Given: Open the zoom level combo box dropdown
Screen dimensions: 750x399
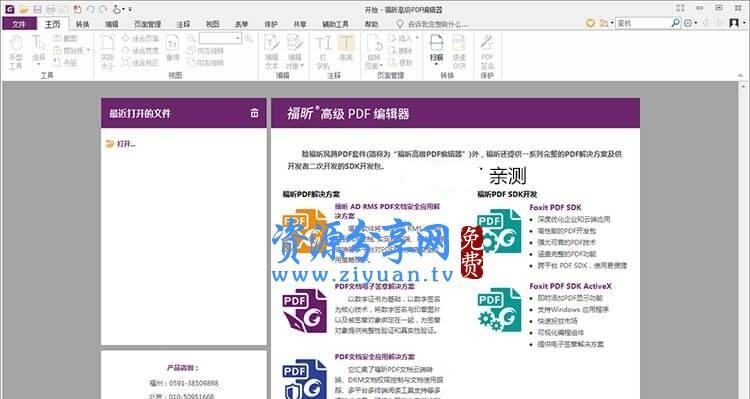Looking at the screenshot, I should click(x=238, y=38).
